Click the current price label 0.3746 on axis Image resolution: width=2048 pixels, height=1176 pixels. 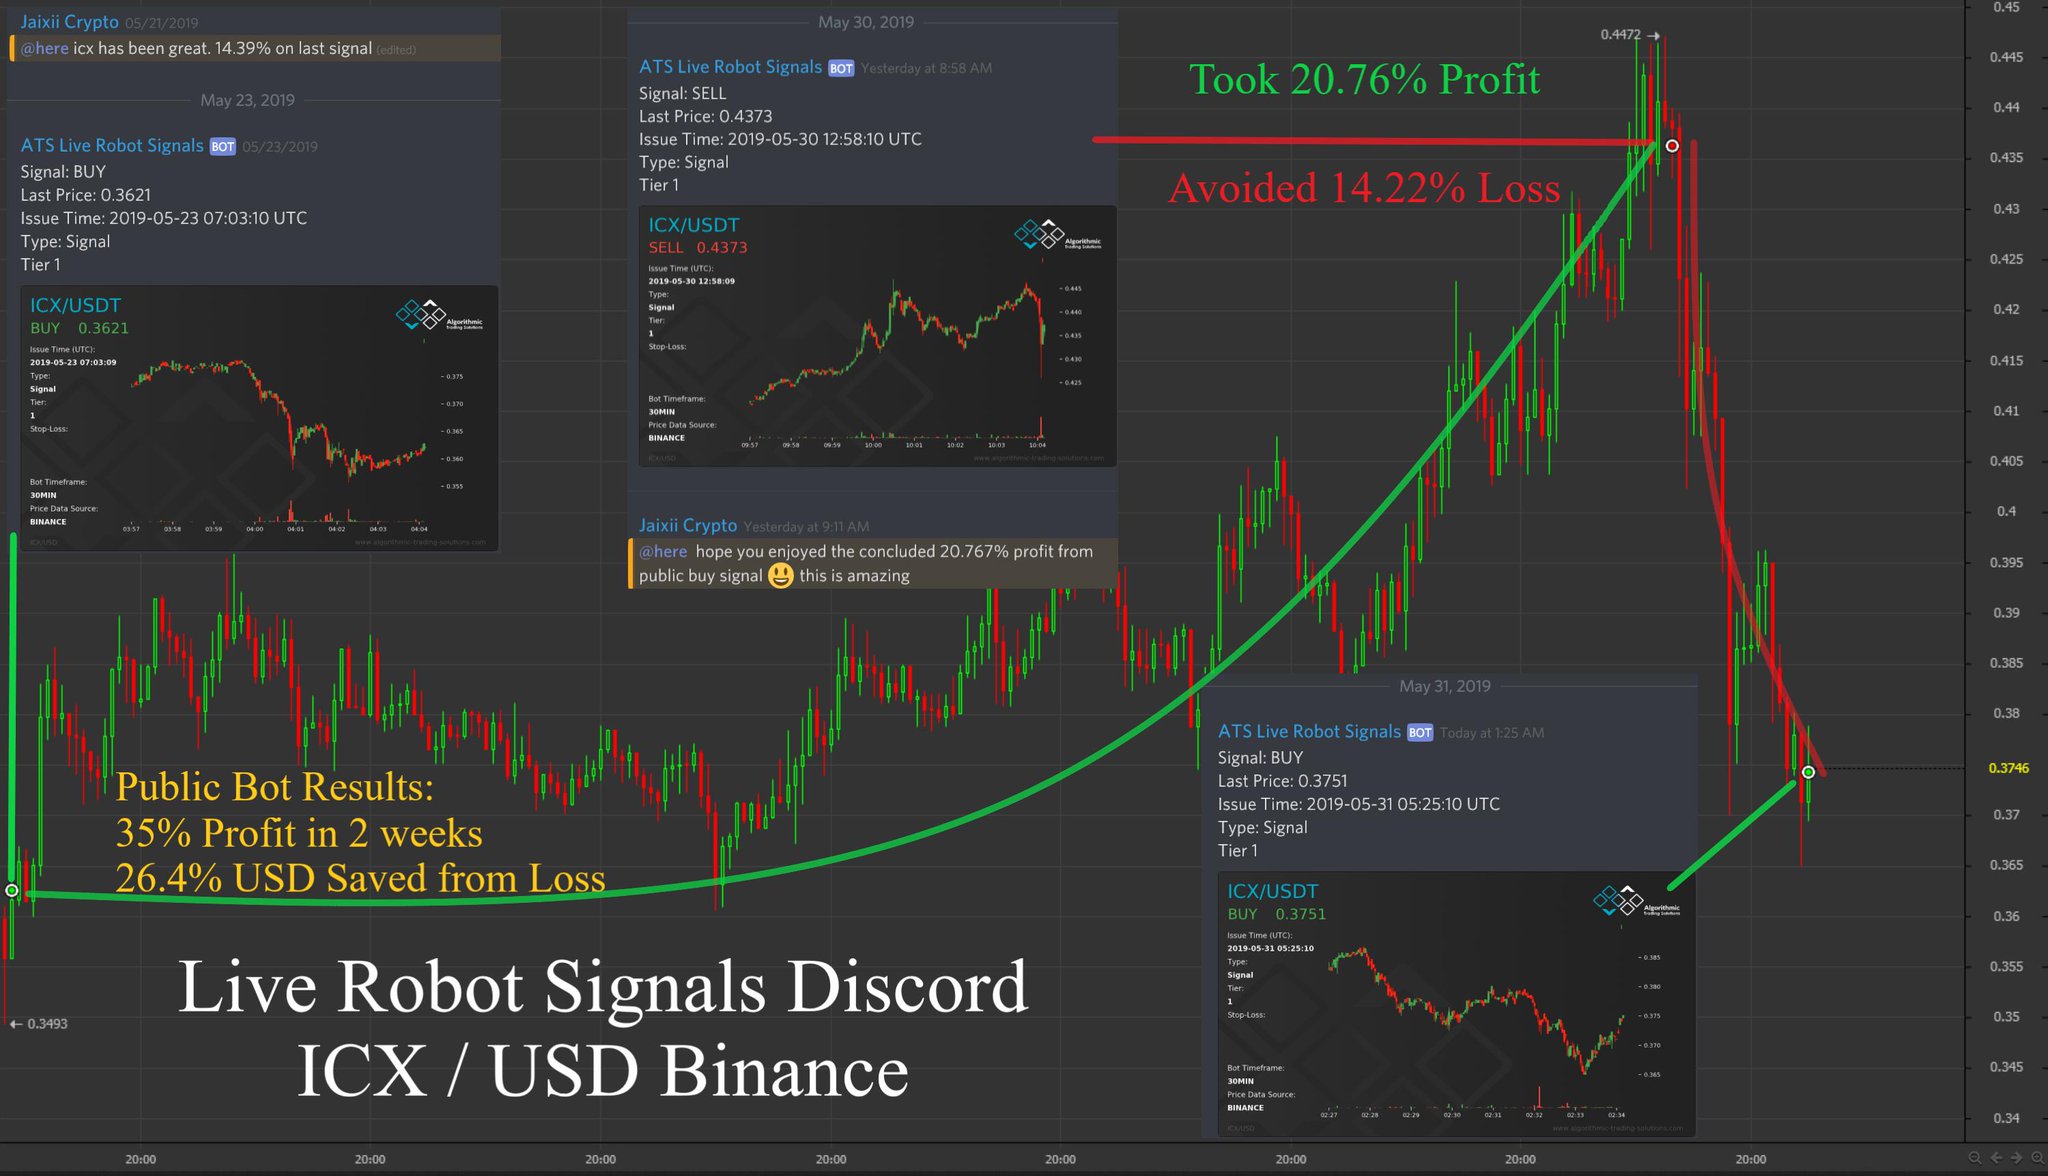tap(2008, 768)
